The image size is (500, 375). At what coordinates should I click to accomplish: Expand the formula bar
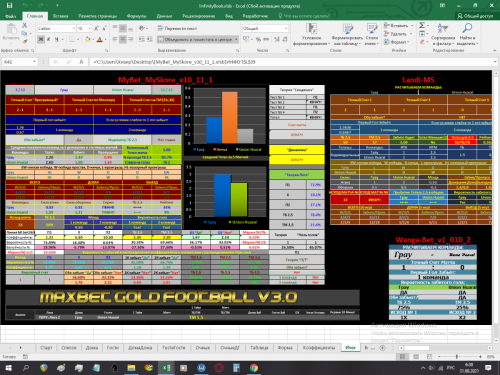coord(495,62)
